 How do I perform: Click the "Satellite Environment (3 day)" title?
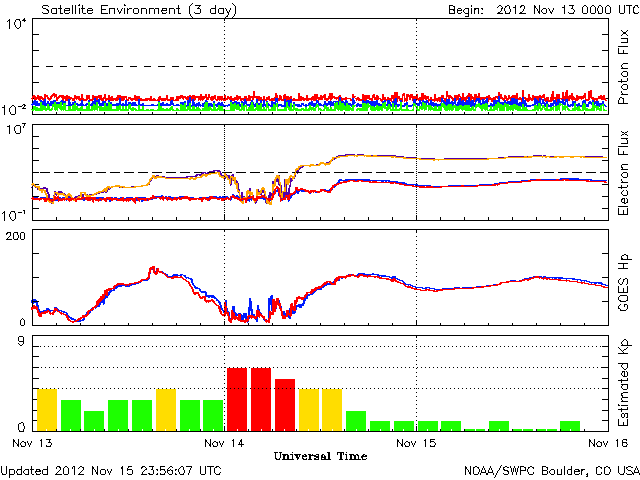coord(139,9)
